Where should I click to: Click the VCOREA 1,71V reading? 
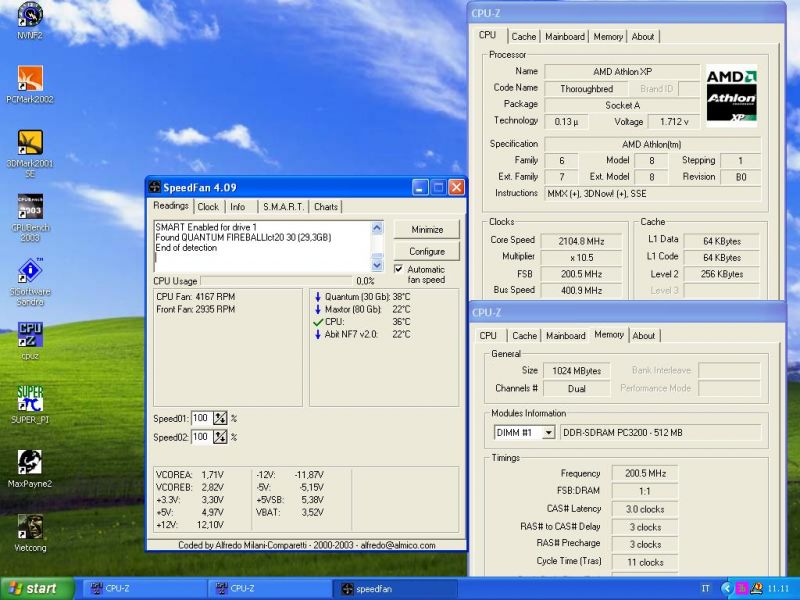pyautogui.click(x=189, y=474)
